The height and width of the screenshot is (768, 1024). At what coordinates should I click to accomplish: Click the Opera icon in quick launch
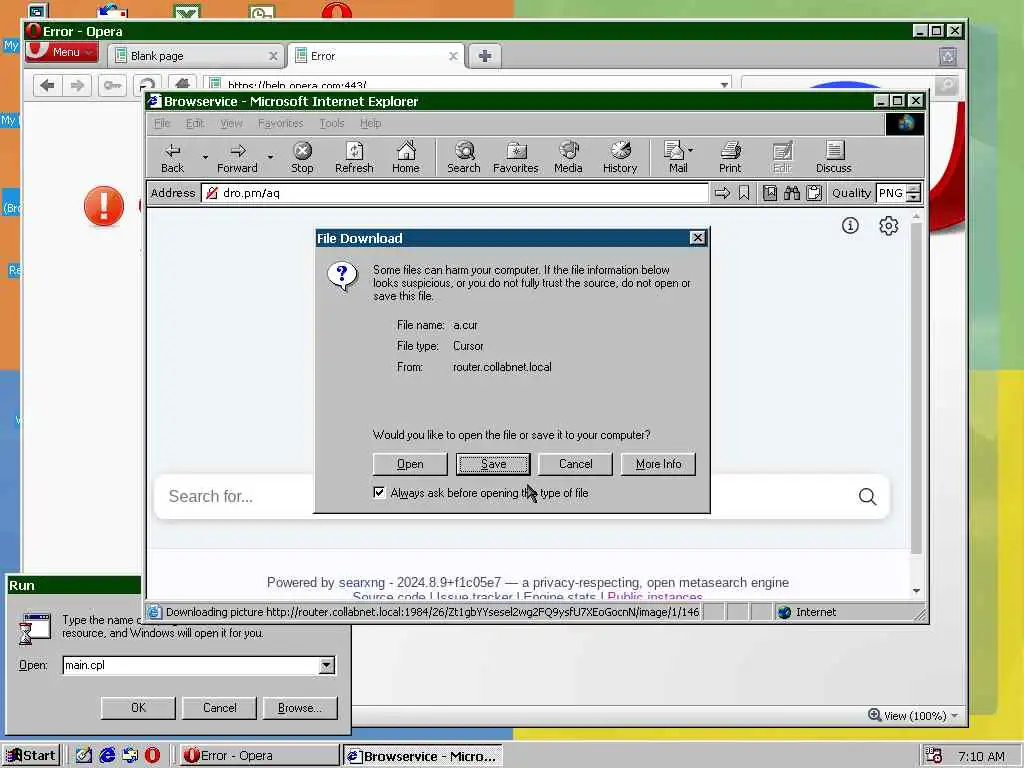point(152,755)
